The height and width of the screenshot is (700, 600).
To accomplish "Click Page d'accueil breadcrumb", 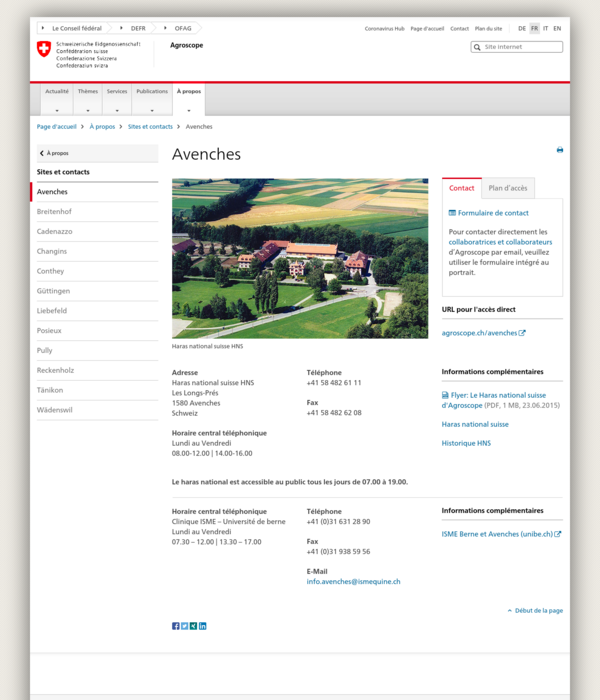I will (x=57, y=127).
